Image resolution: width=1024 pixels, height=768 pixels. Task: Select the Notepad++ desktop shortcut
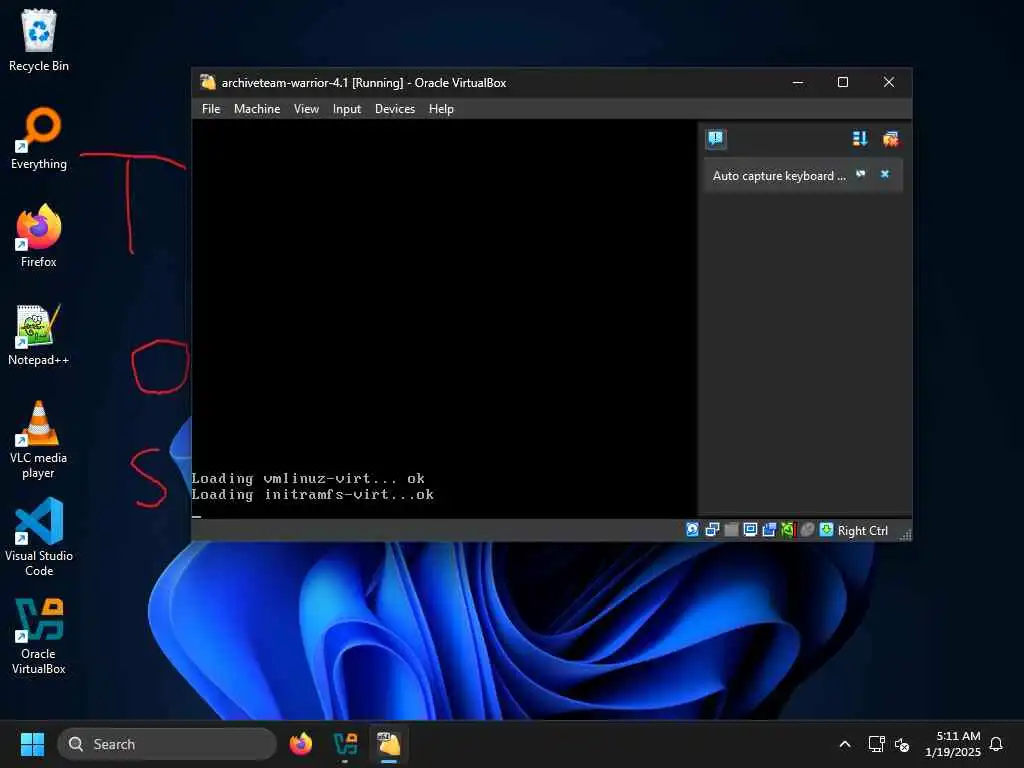tap(39, 334)
